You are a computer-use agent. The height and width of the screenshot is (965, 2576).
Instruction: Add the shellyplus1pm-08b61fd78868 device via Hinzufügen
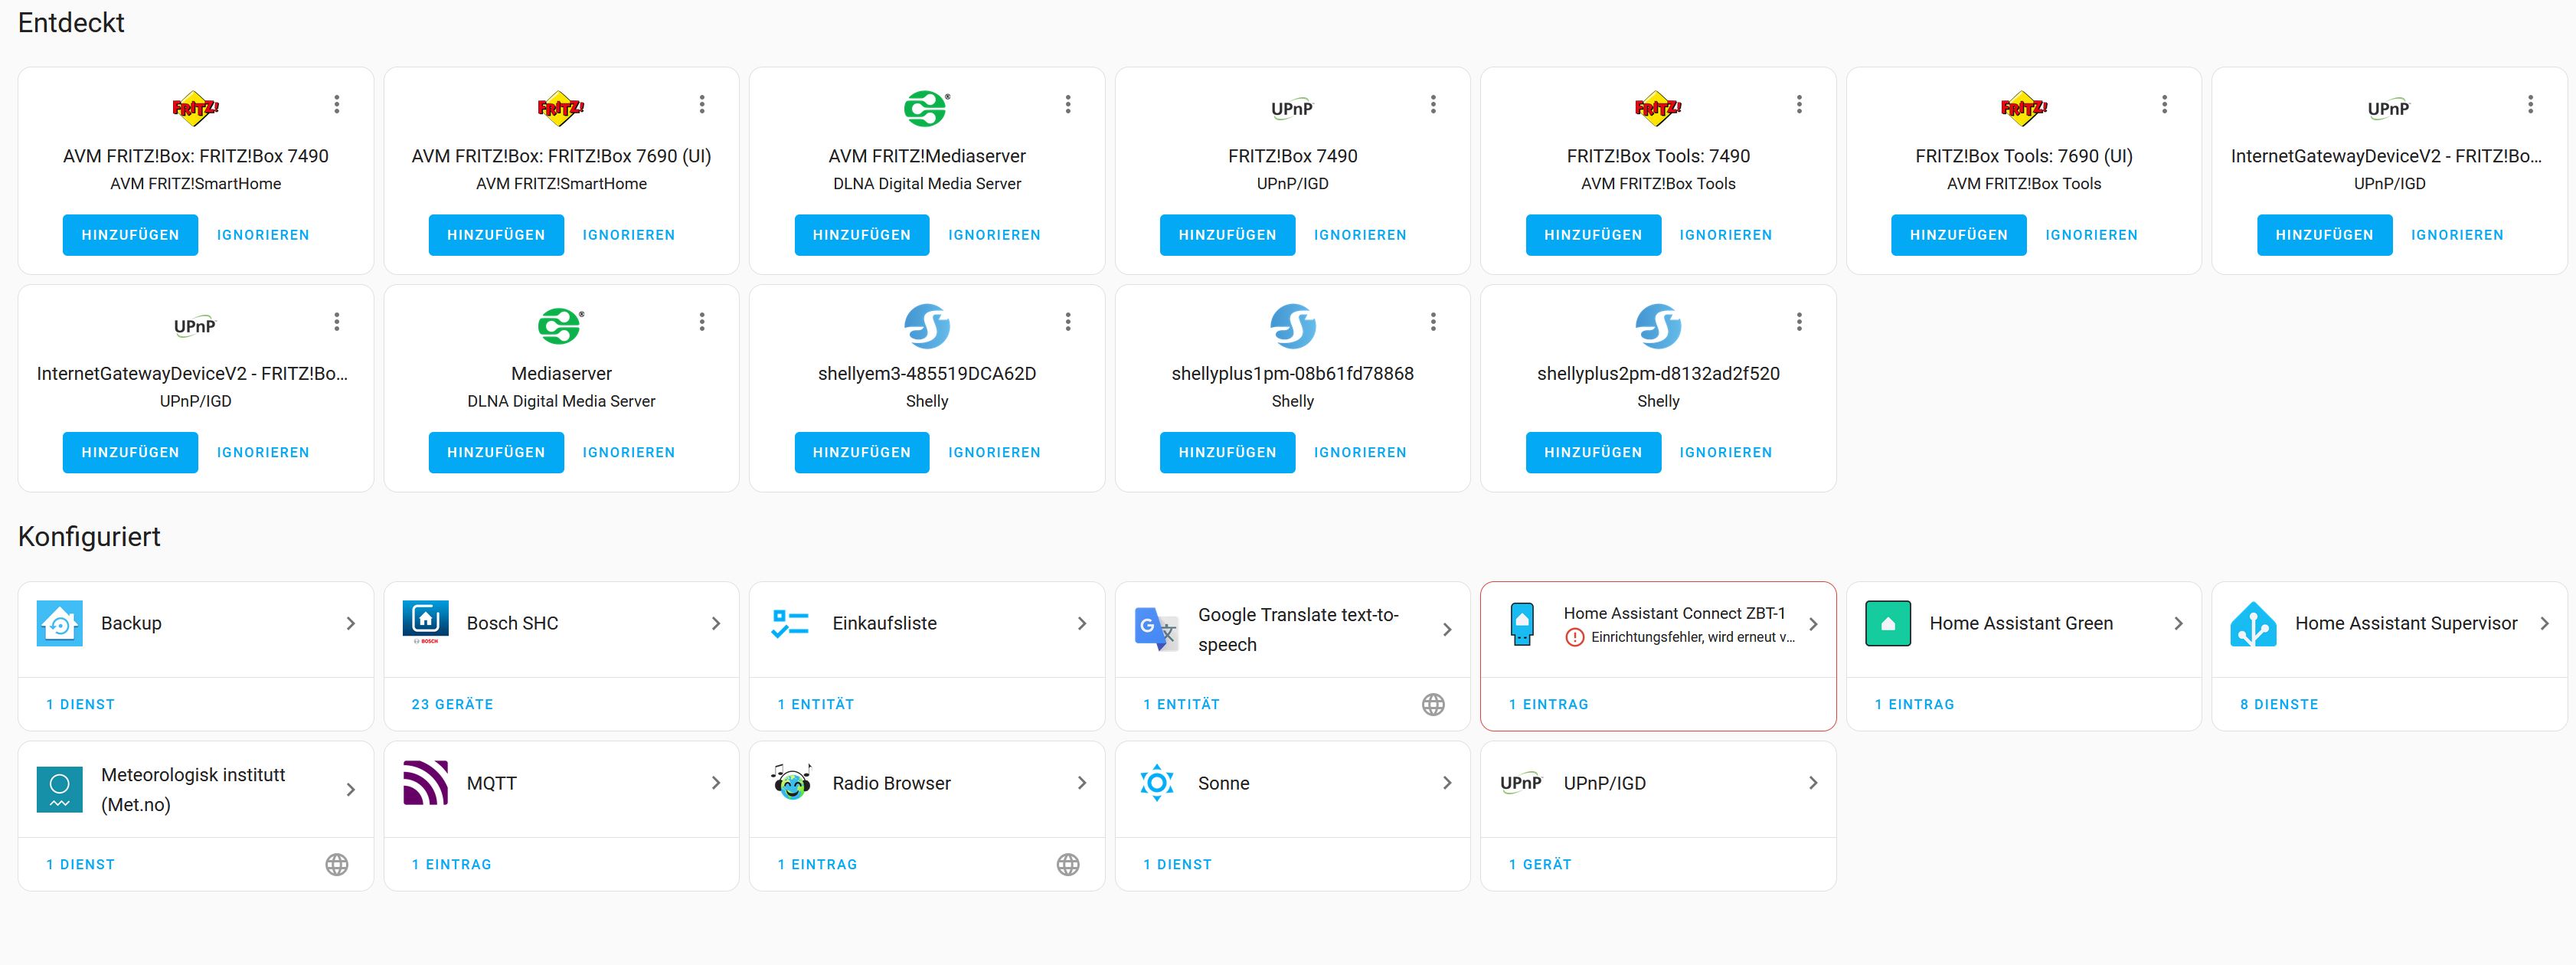(1227, 452)
